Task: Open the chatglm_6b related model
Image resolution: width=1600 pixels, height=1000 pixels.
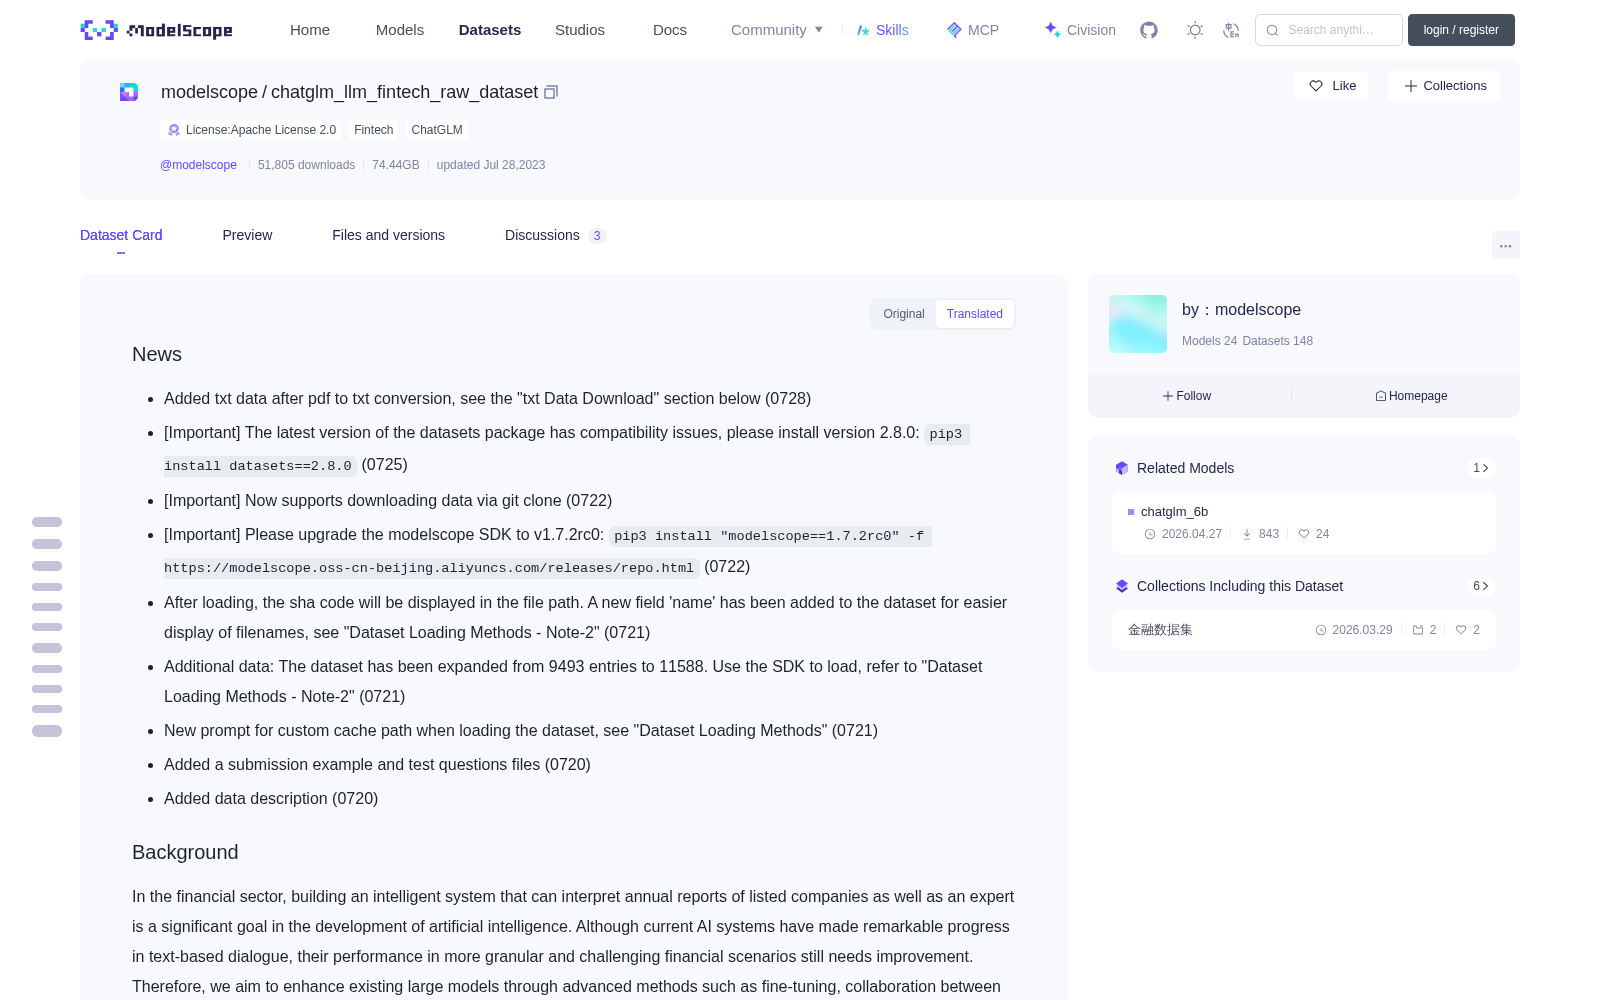Action: click(1304, 523)
